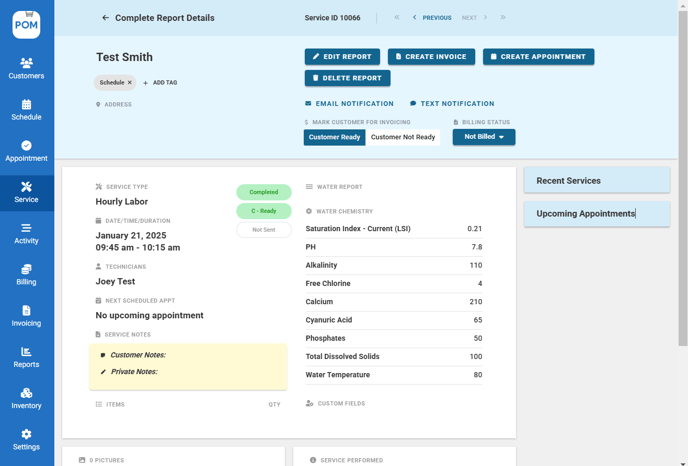
Task: Expand the Recent Services panel
Action: tap(596, 181)
